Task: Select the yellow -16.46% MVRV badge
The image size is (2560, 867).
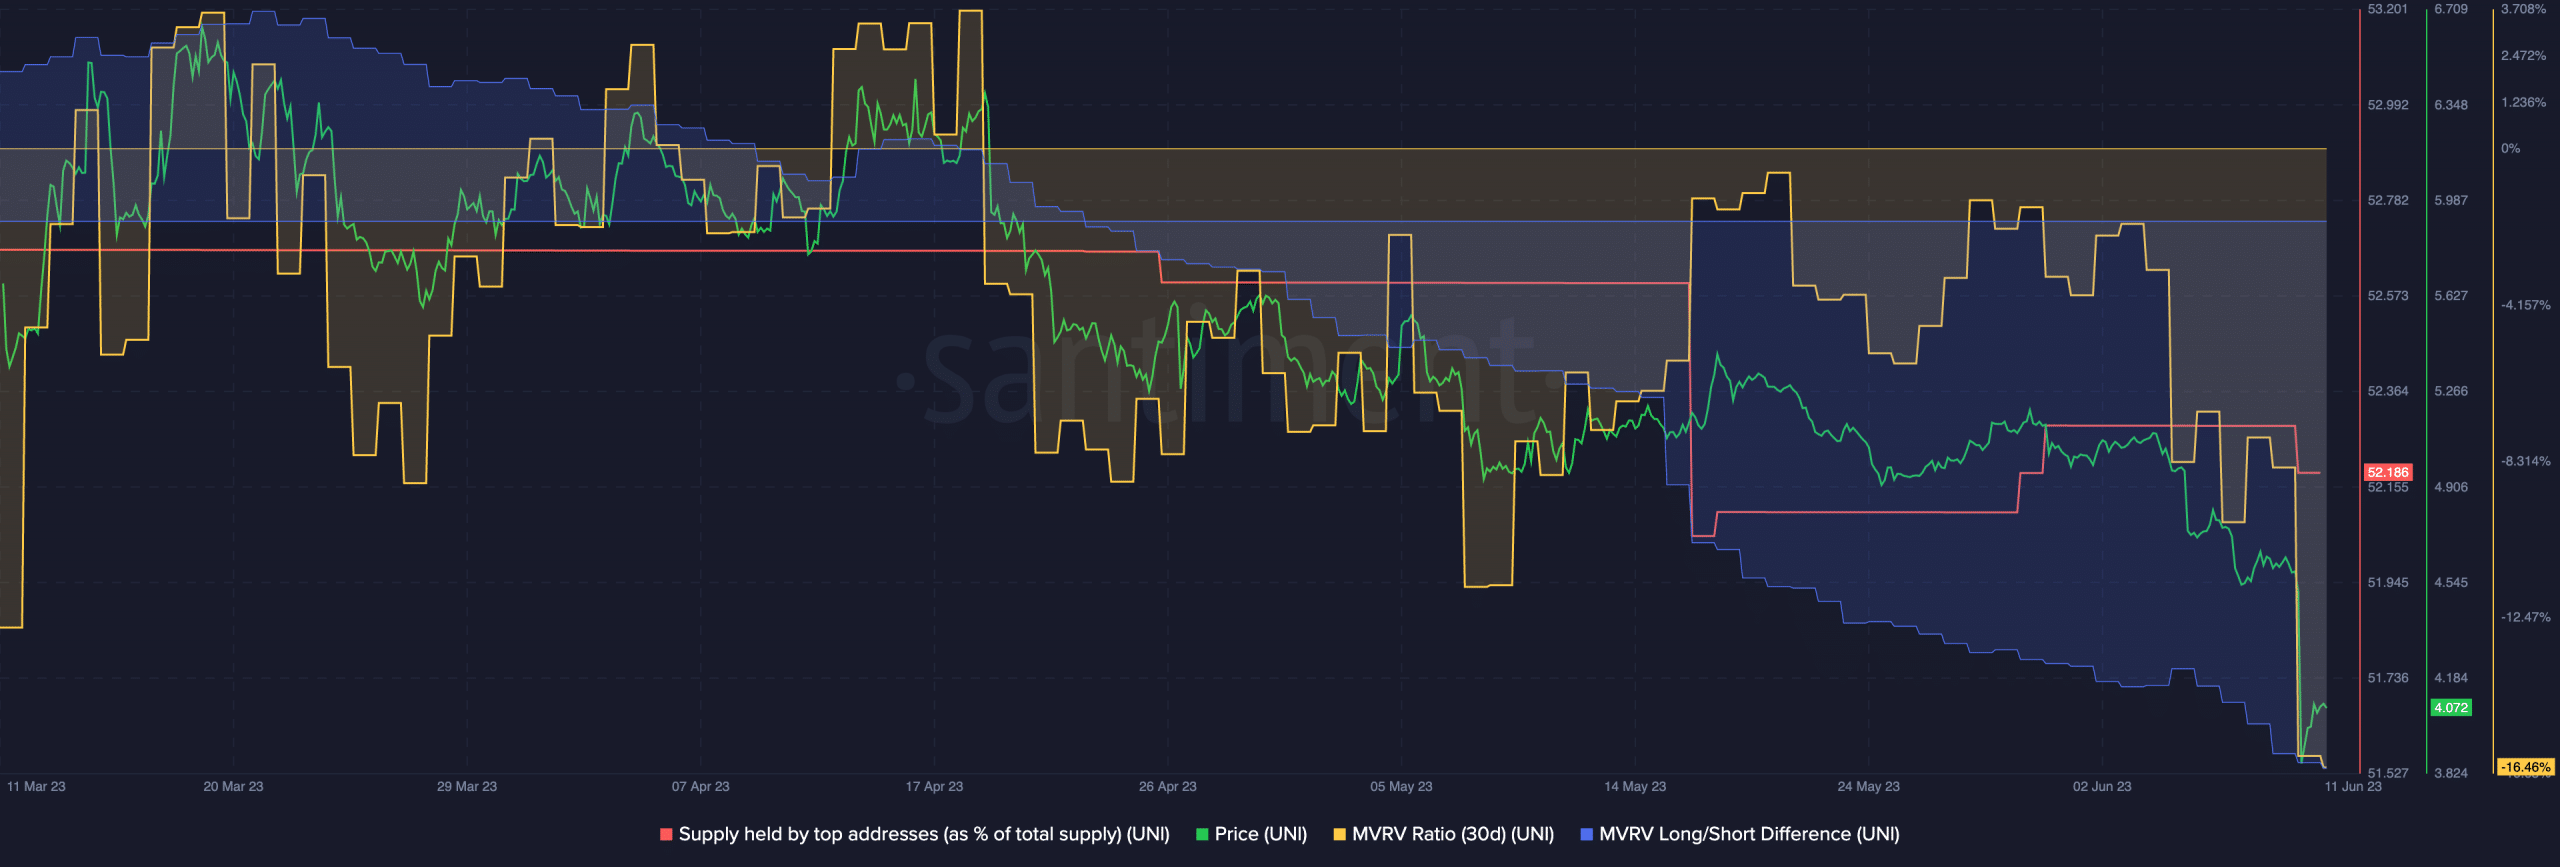Action: pyautogui.click(x=2525, y=767)
